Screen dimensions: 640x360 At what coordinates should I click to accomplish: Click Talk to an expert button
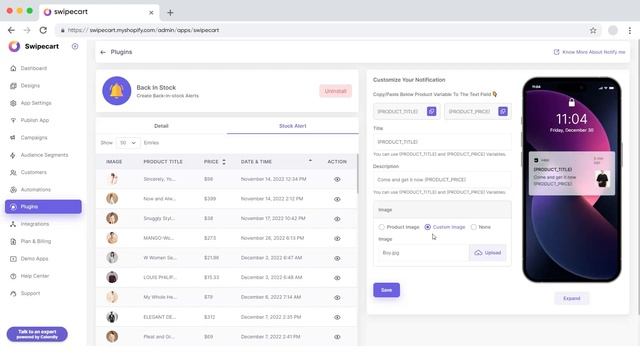pos(37,334)
